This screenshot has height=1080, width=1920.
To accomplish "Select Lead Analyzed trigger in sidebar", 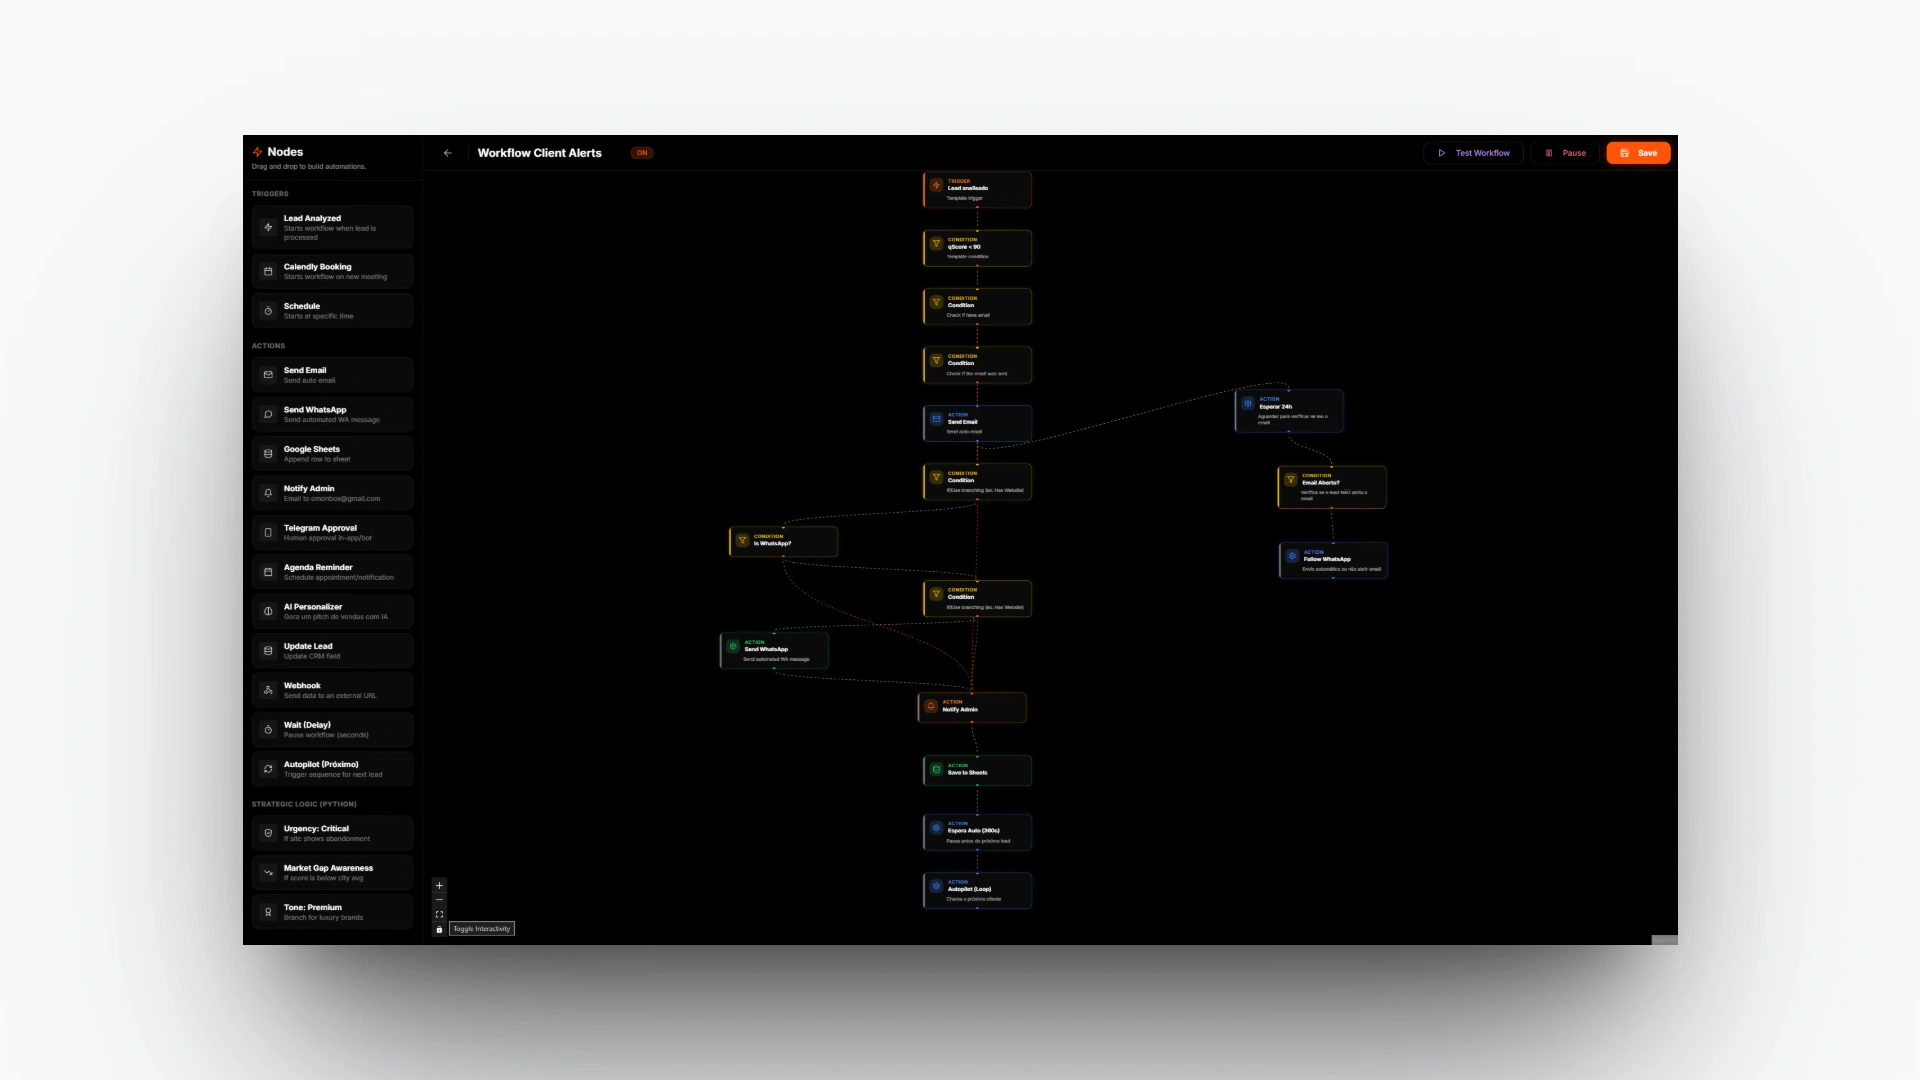I will pyautogui.click(x=332, y=227).
